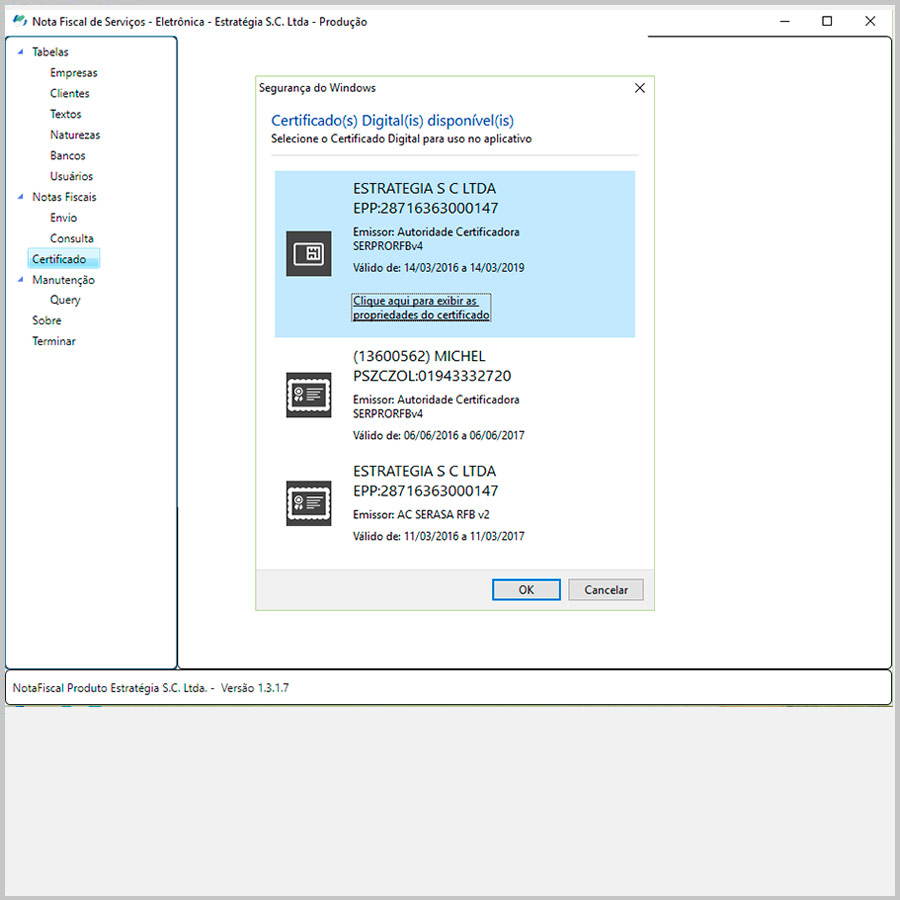
Task: Open the certificate properties link
Action: click(x=421, y=308)
